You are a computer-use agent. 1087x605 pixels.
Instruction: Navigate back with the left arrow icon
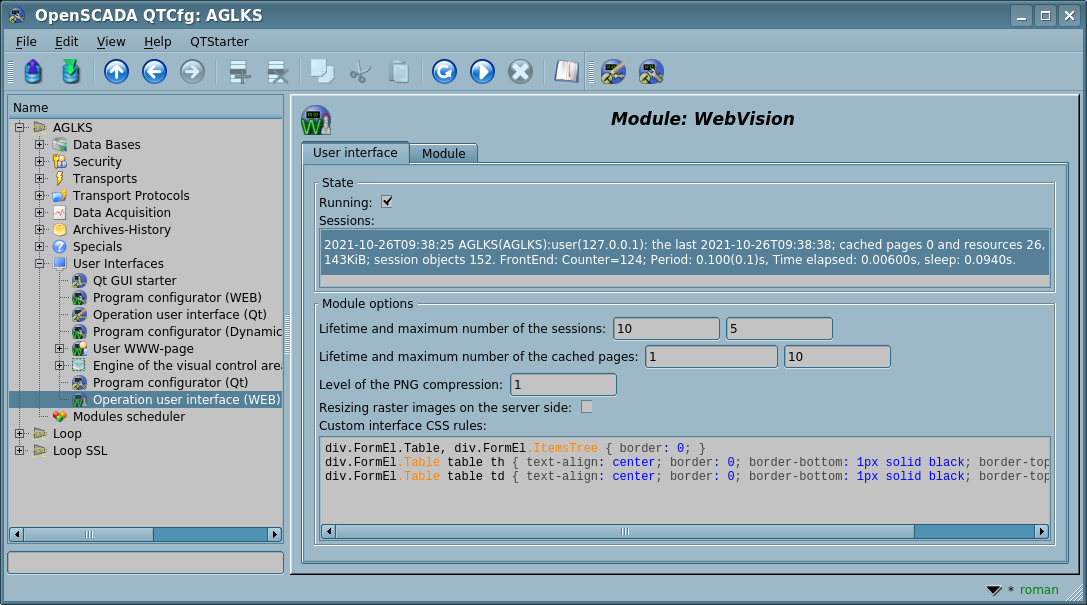pos(154,72)
